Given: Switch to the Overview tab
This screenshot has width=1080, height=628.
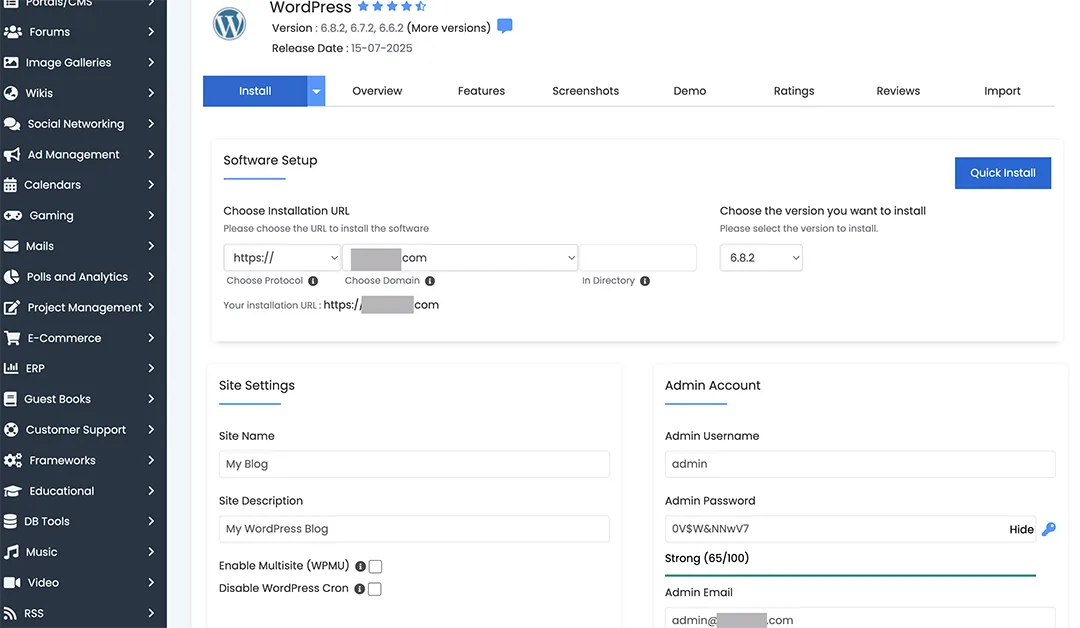Looking at the screenshot, I should coord(377,91).
